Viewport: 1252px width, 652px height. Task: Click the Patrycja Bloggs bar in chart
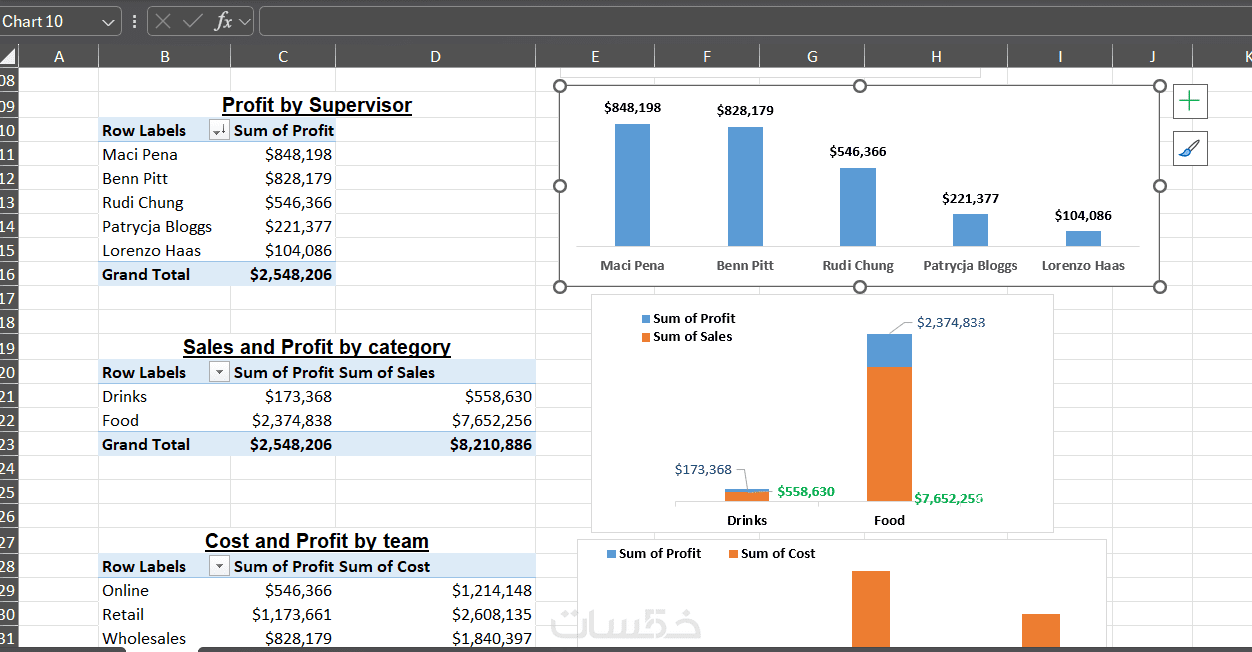970,230
